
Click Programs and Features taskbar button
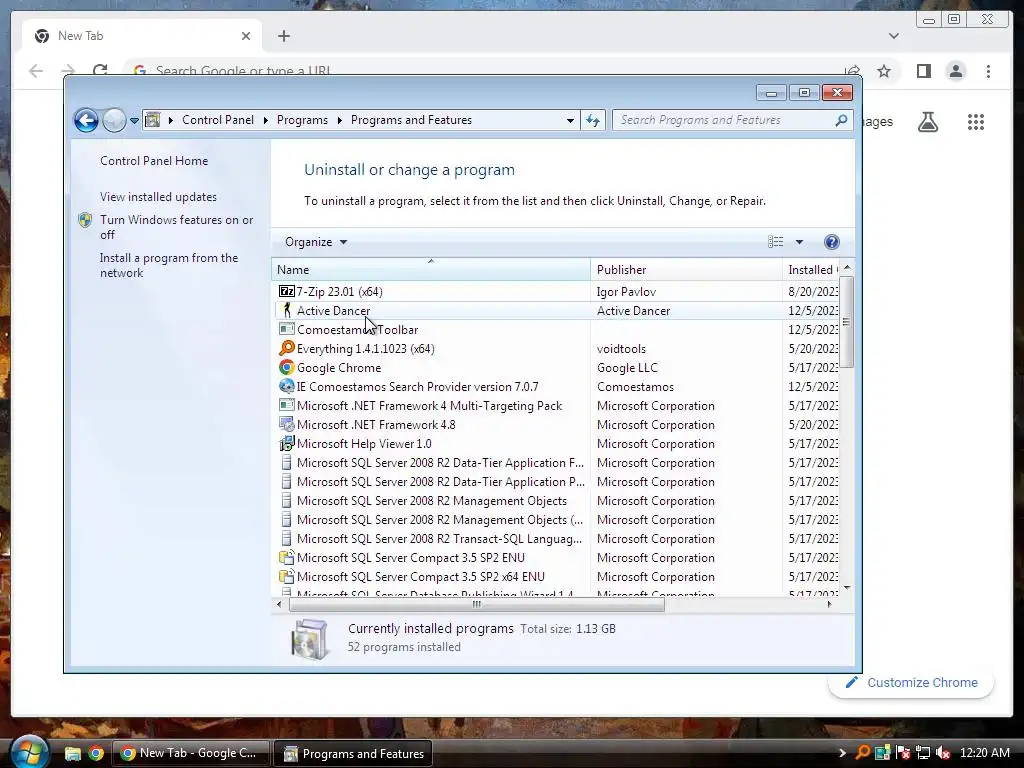[353, 754]
